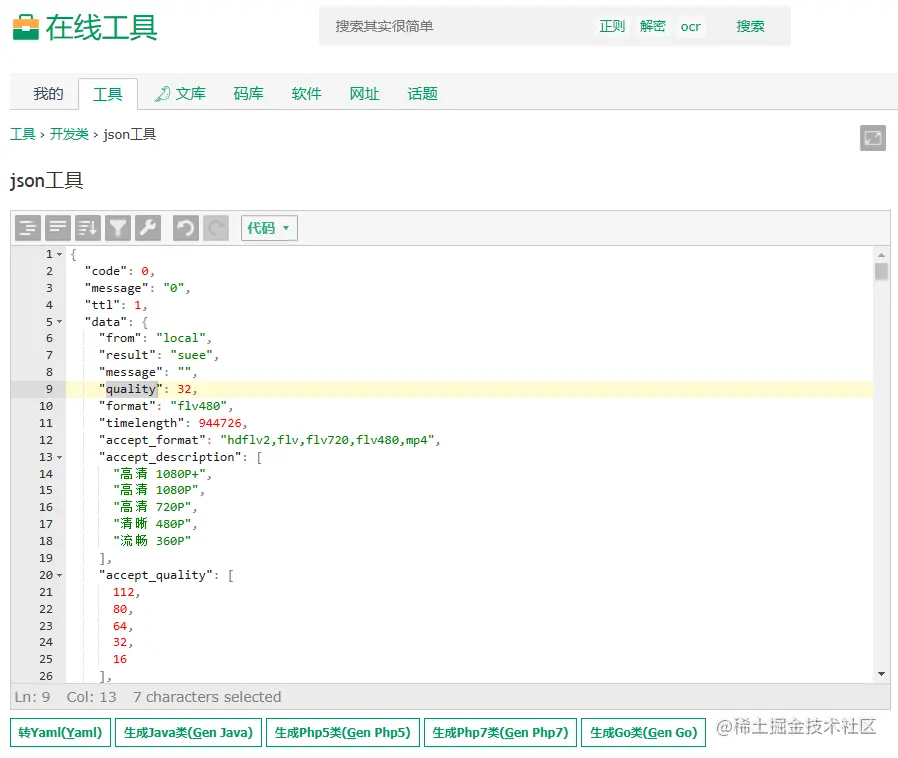Collapse the accept_description array on line 13
This screenshot has height=758, width=898.
(x=60, y=457)
